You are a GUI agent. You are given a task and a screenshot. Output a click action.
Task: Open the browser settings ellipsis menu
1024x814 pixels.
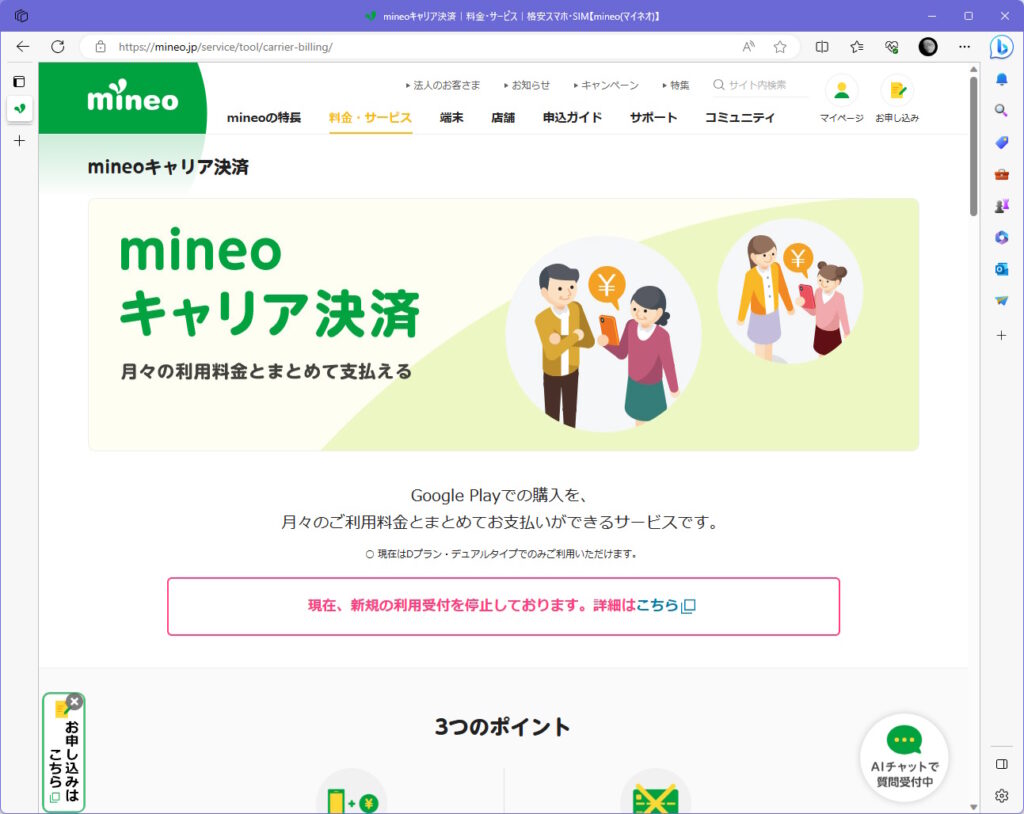pos(964,47)
